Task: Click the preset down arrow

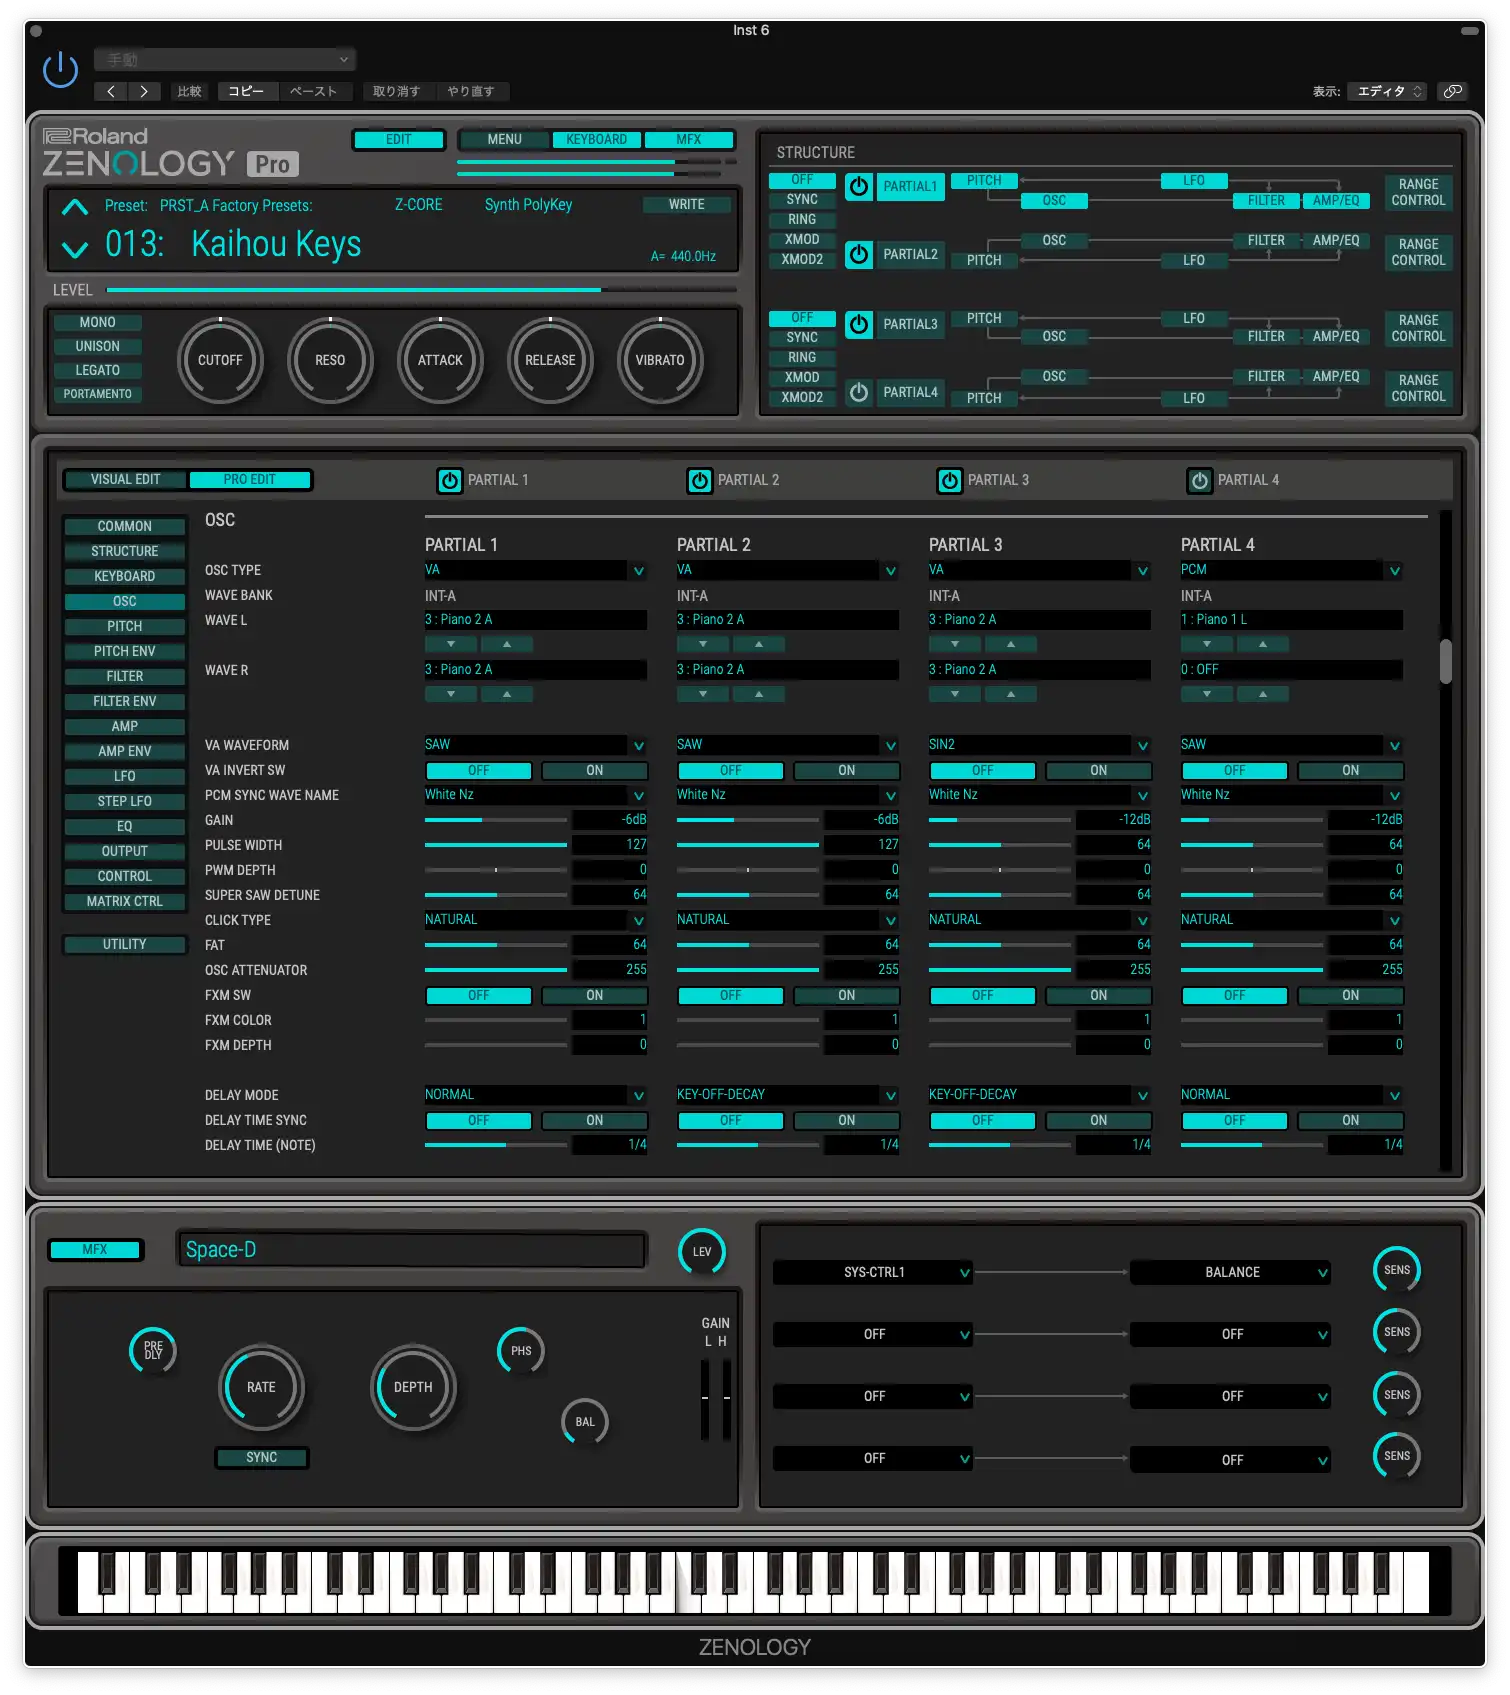Action: pos(75,248)
